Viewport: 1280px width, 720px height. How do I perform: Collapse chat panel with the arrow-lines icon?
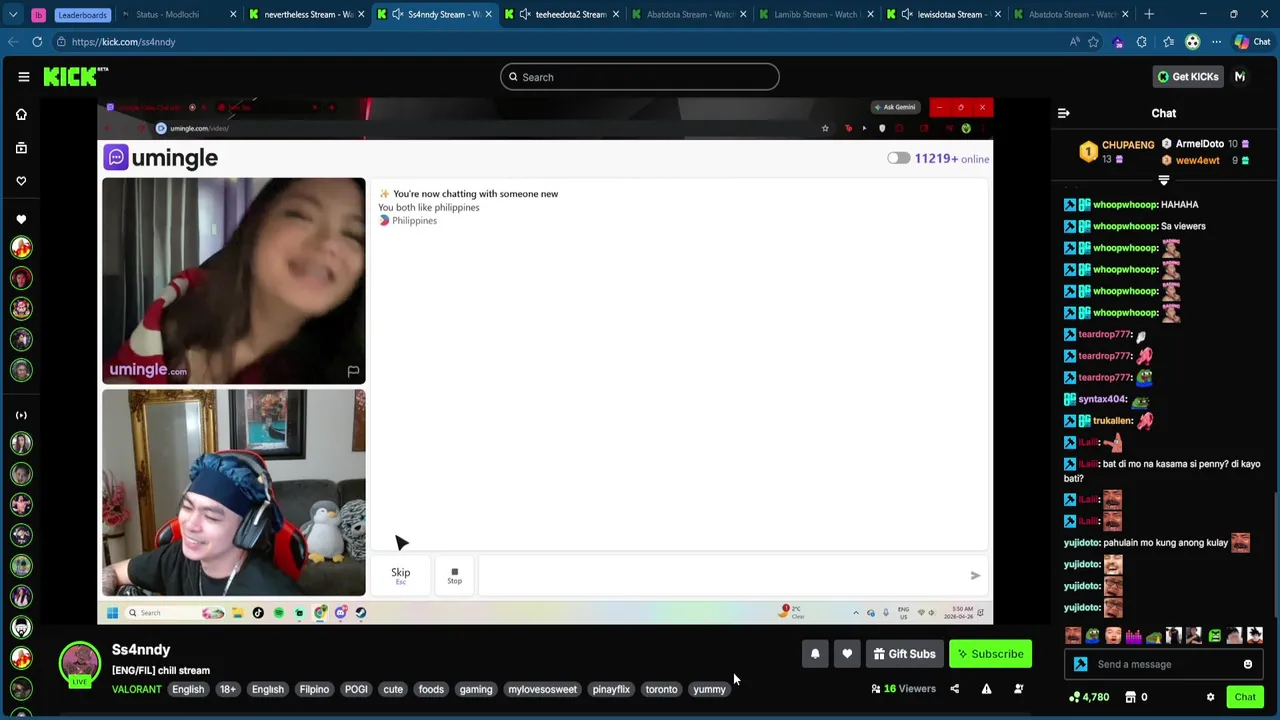click(1063, 113)
